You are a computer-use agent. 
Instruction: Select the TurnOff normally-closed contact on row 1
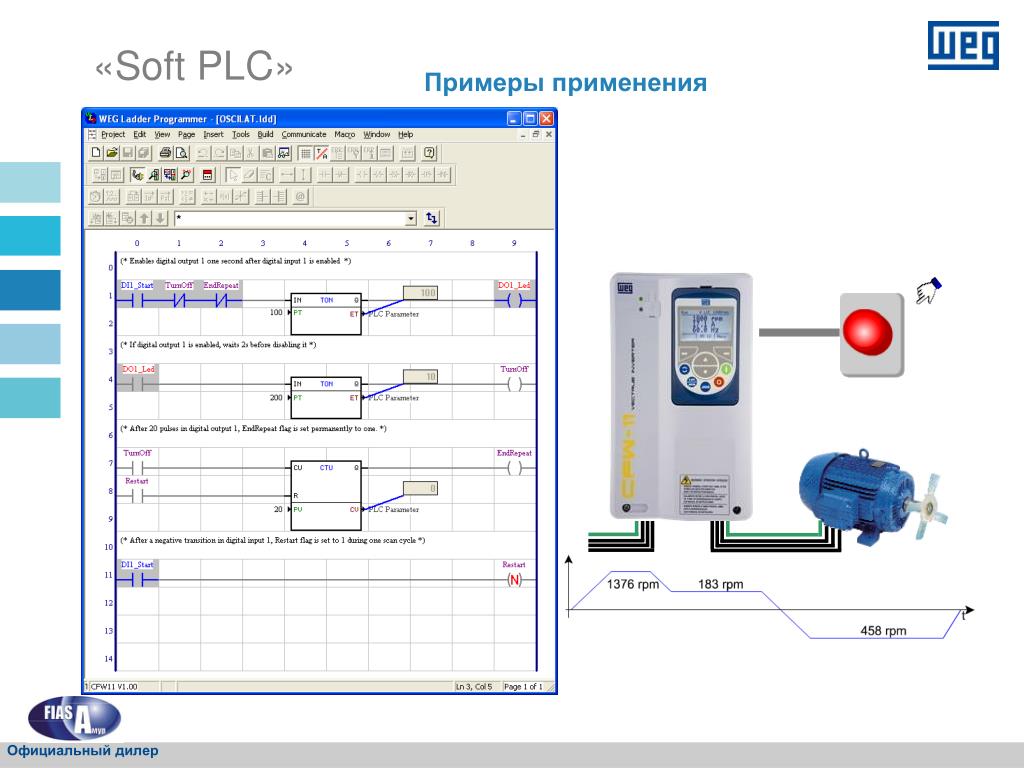[179, 300]
